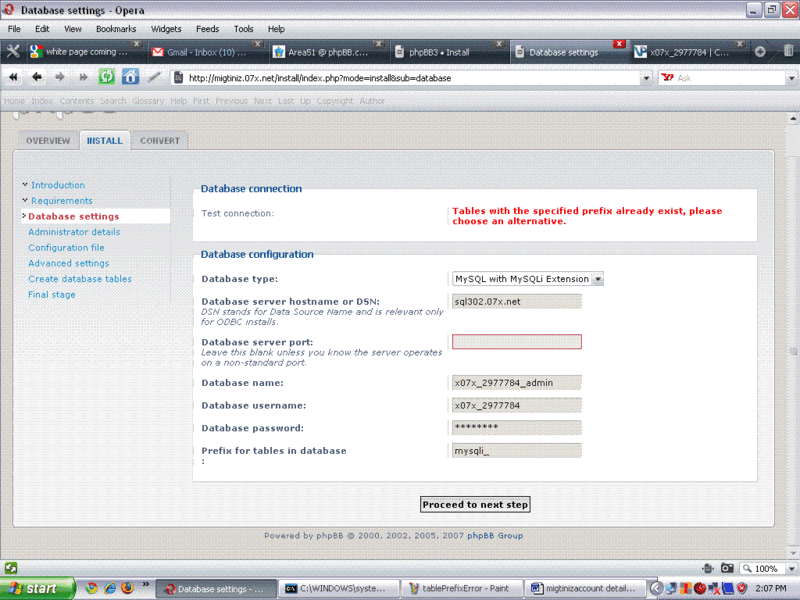Open the Requirements sidebar link
The width and height of the screenshot is (800, 600).
pos(62,201)
